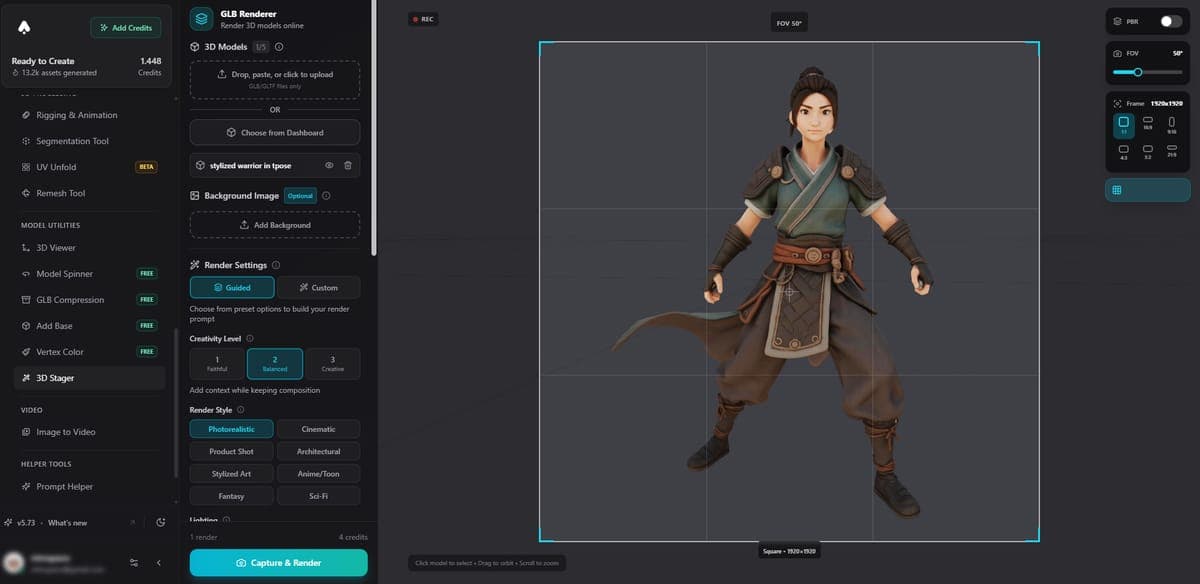Click the model upload drop zone

275,78
